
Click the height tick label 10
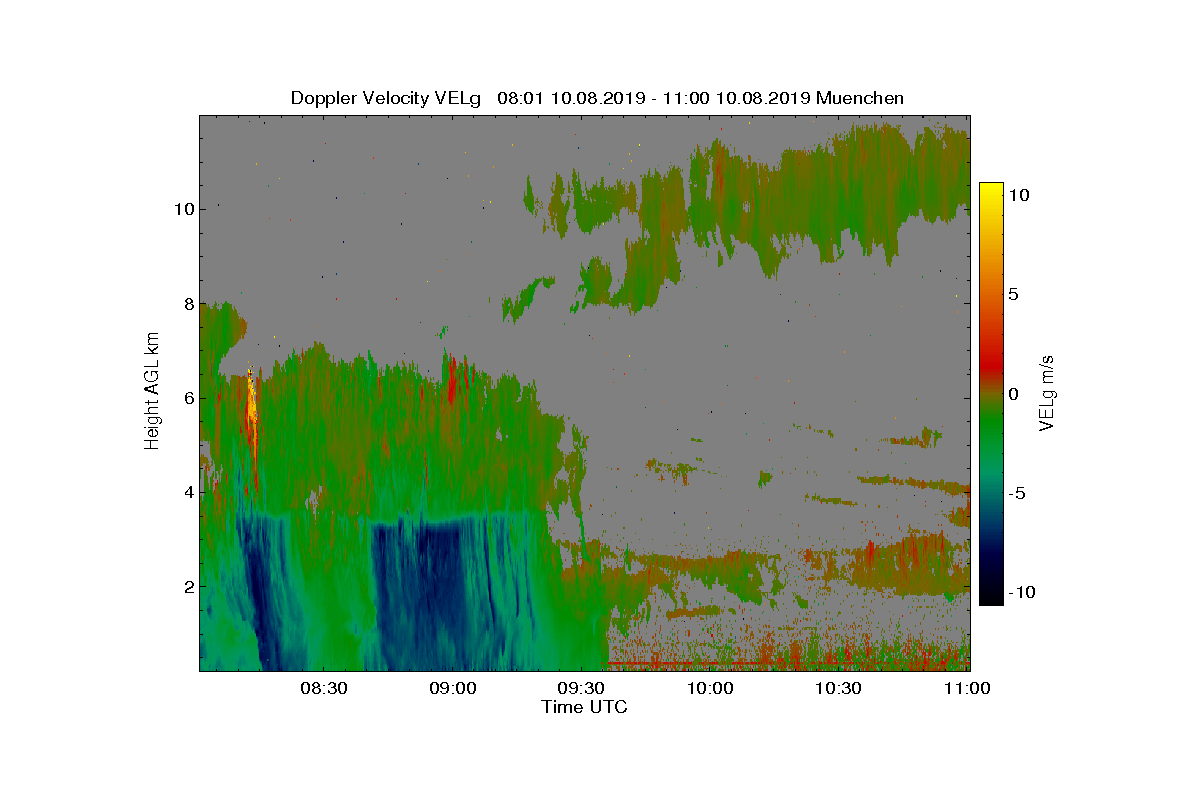[x=182, y=209]
